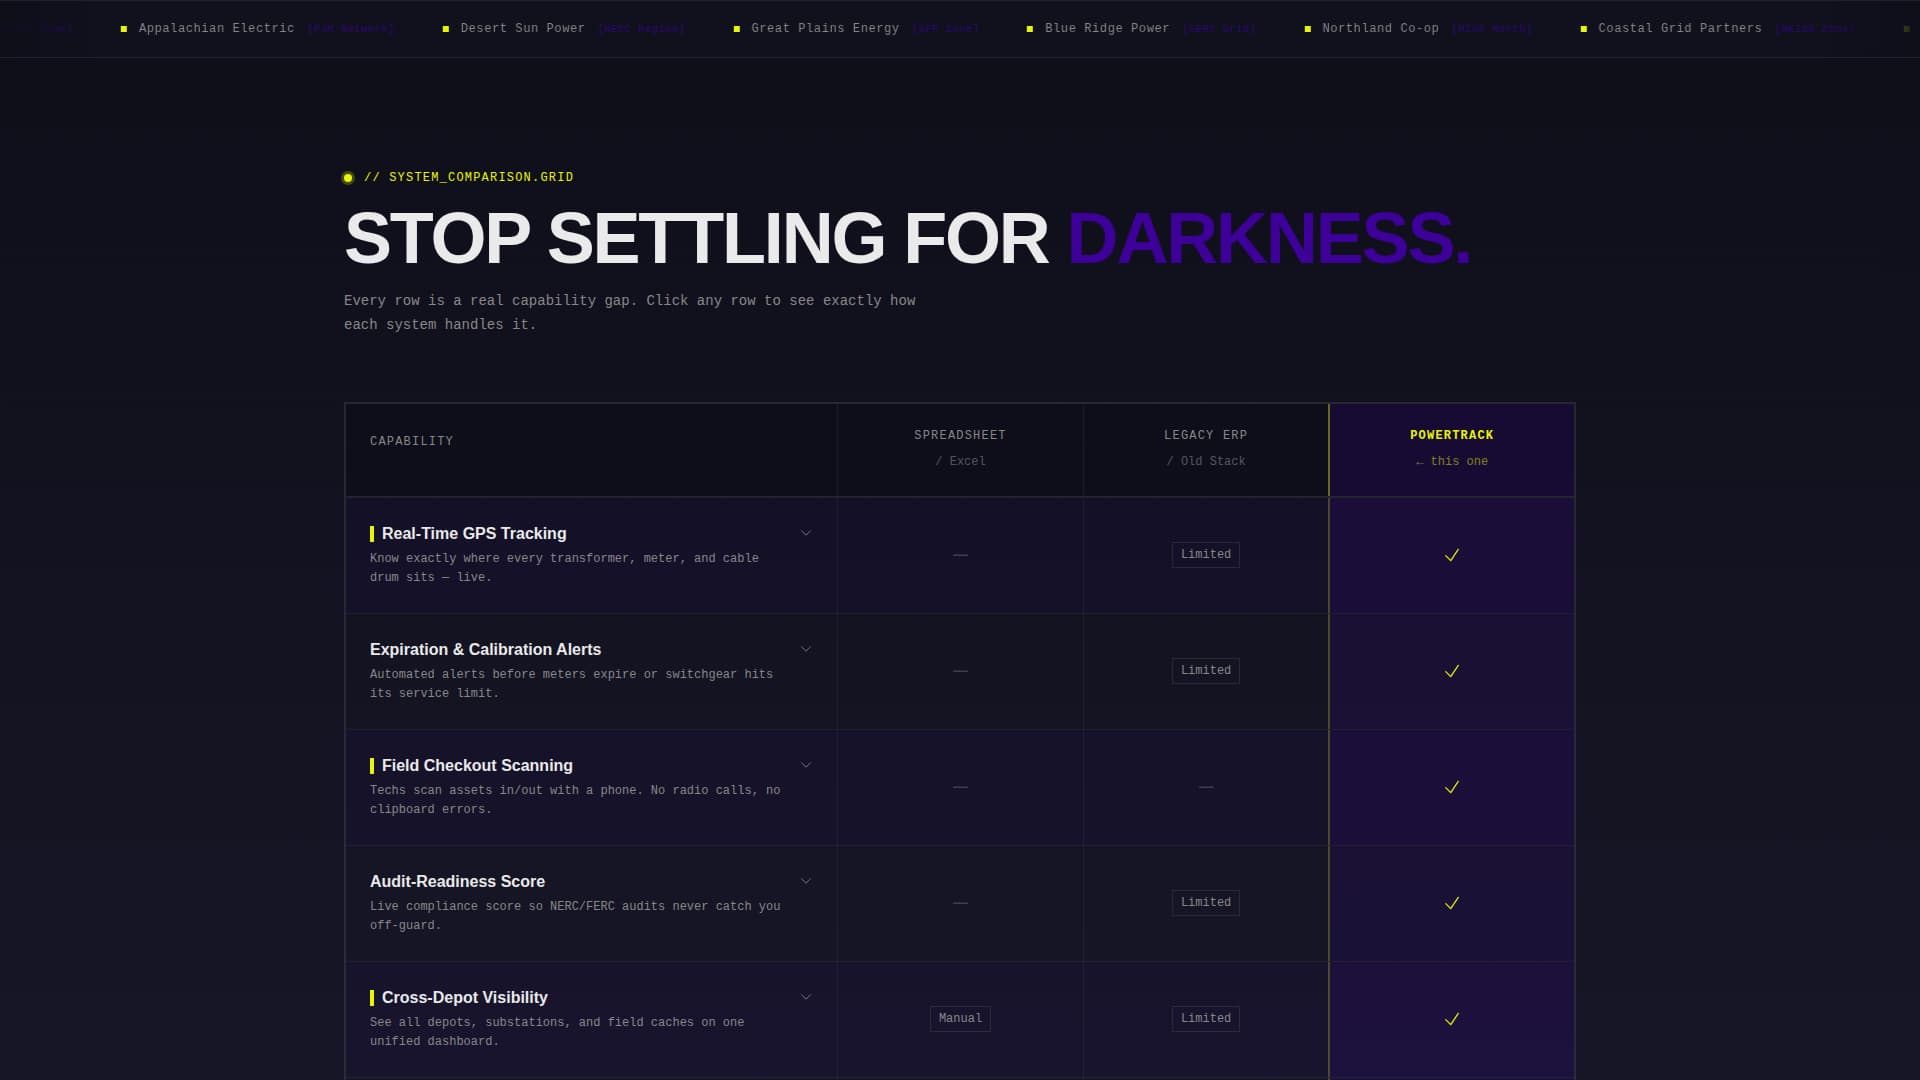Click Limited badge in Cross-Depot Visibility row

[1206, 1019]
